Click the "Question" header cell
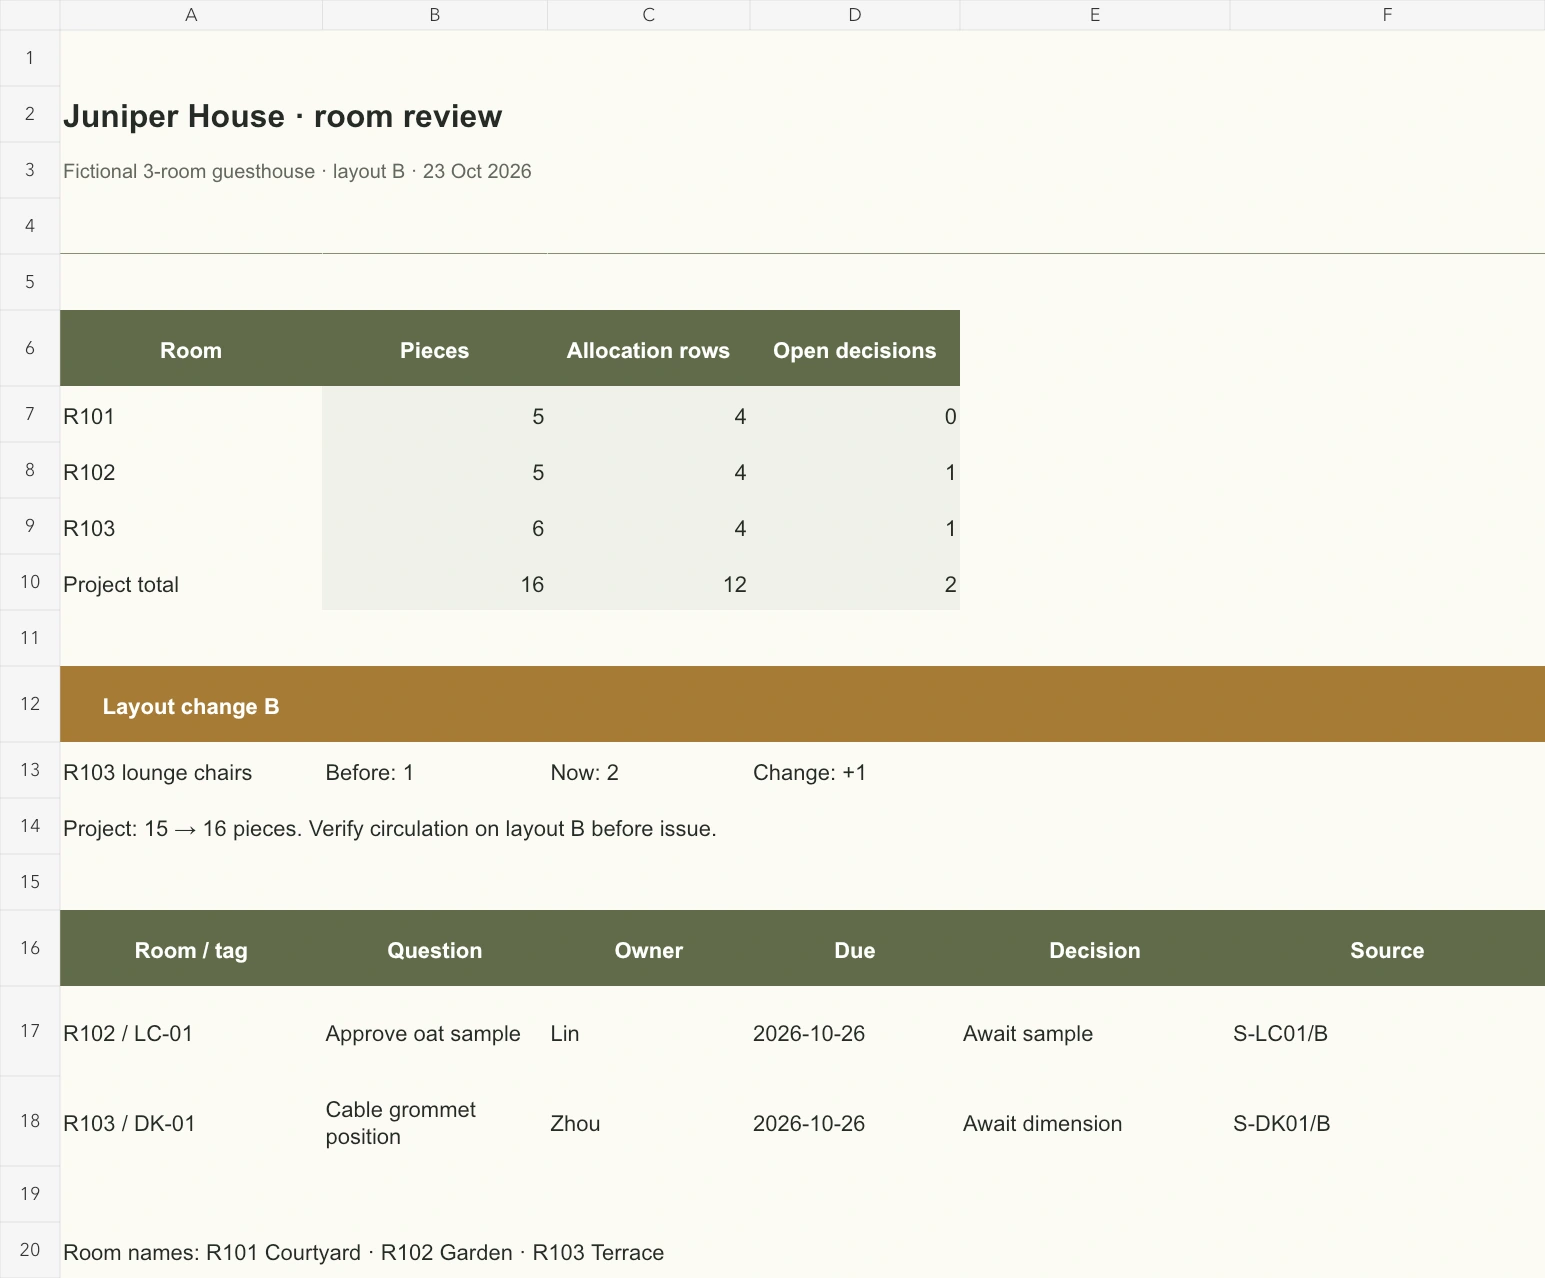Image resolution: width=1545 pixels, height=1278 pixels. tap(435, 950)
